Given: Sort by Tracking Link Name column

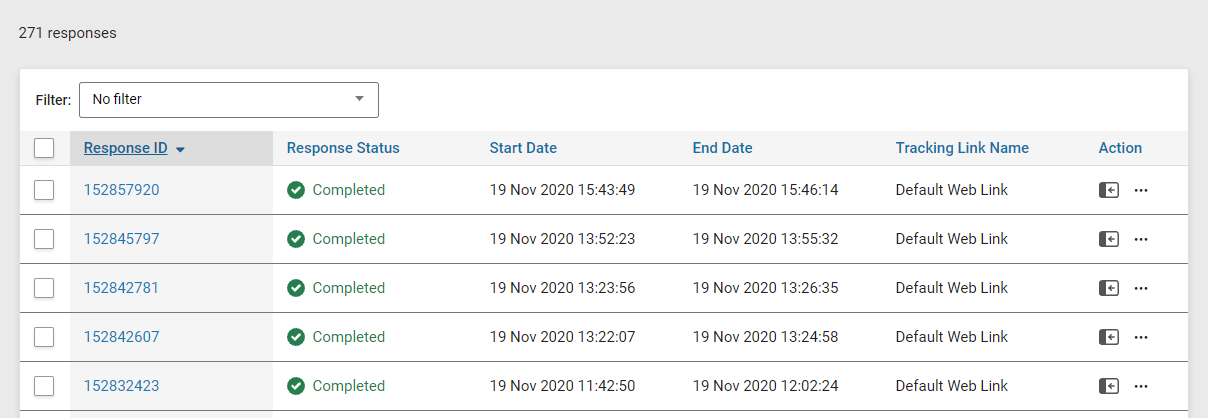Looking at the screenshot, I should (962, 148).
